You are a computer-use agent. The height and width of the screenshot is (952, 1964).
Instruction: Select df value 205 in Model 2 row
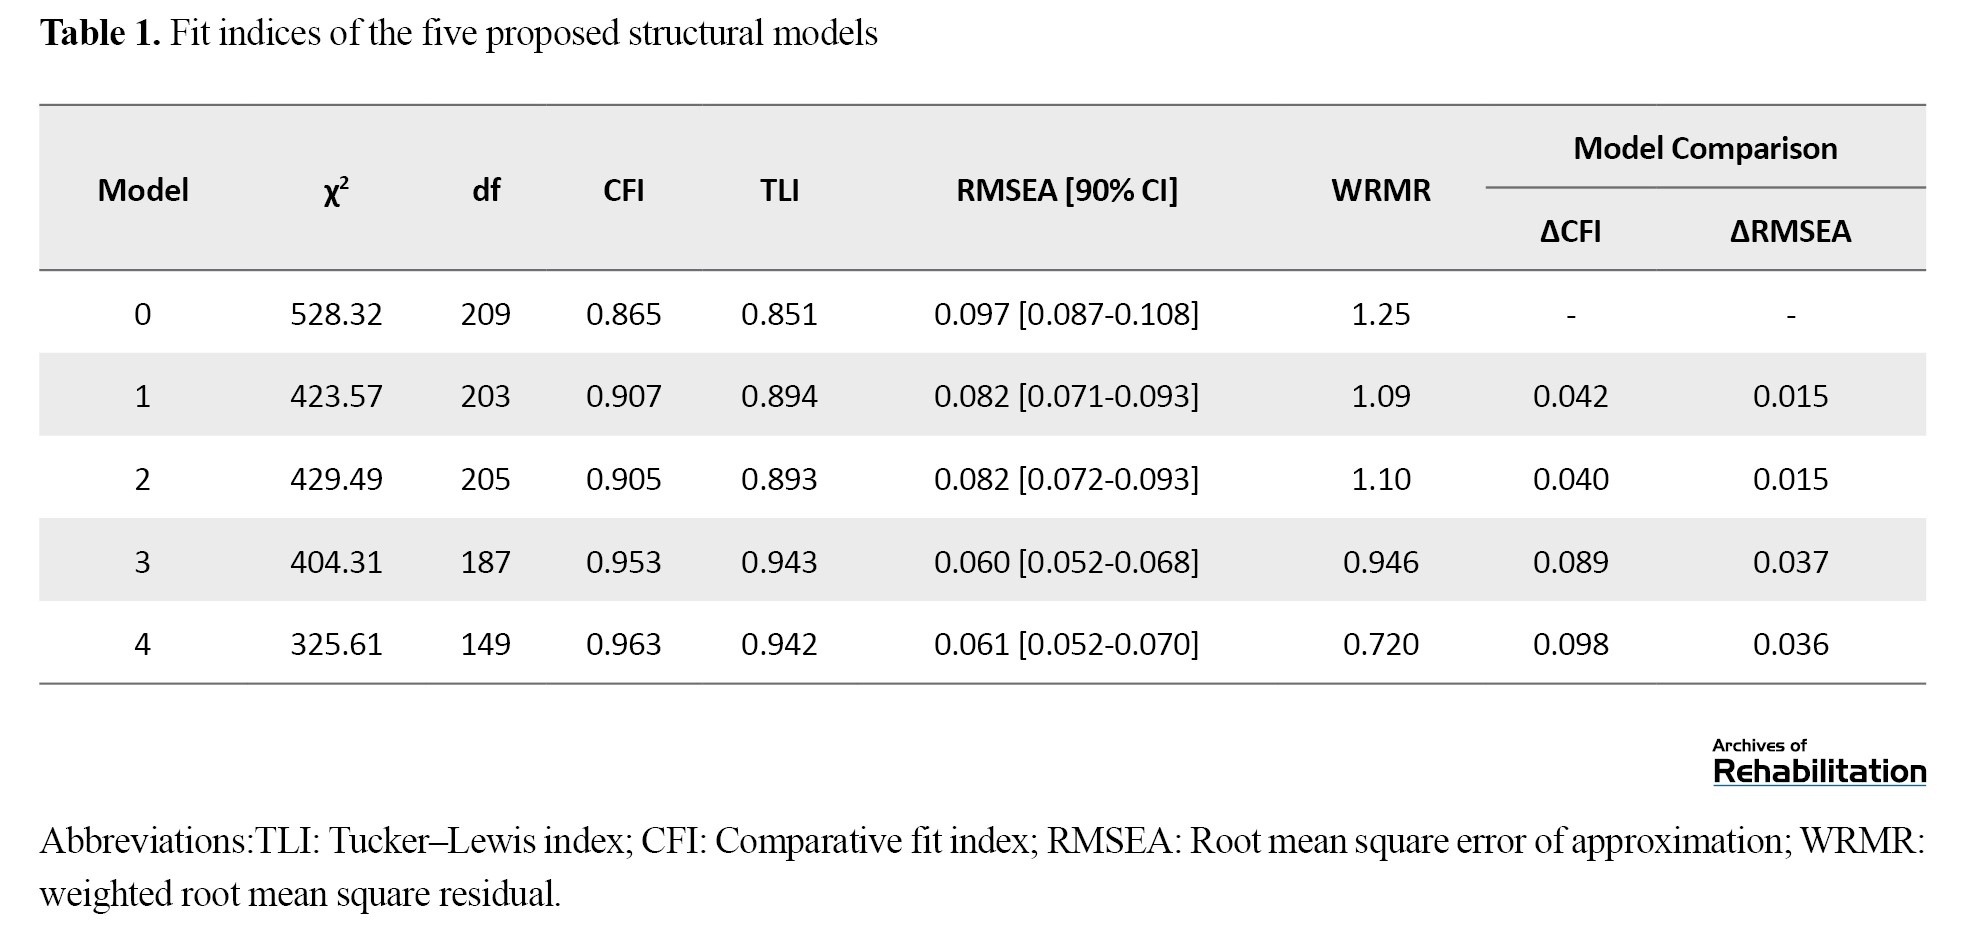coord(485,479)
